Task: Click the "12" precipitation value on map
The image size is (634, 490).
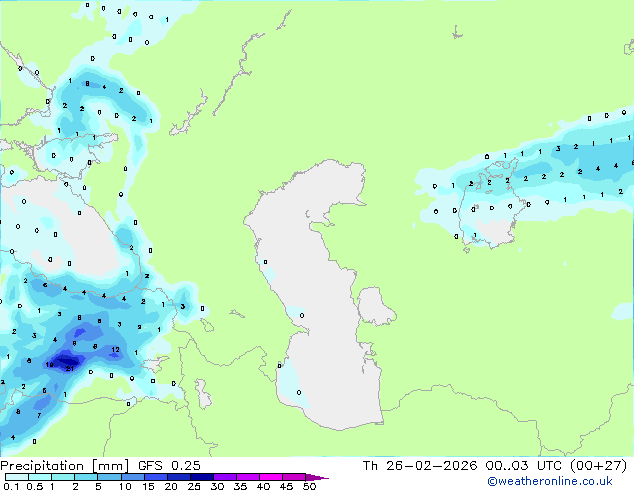Action: click(116, 349)
